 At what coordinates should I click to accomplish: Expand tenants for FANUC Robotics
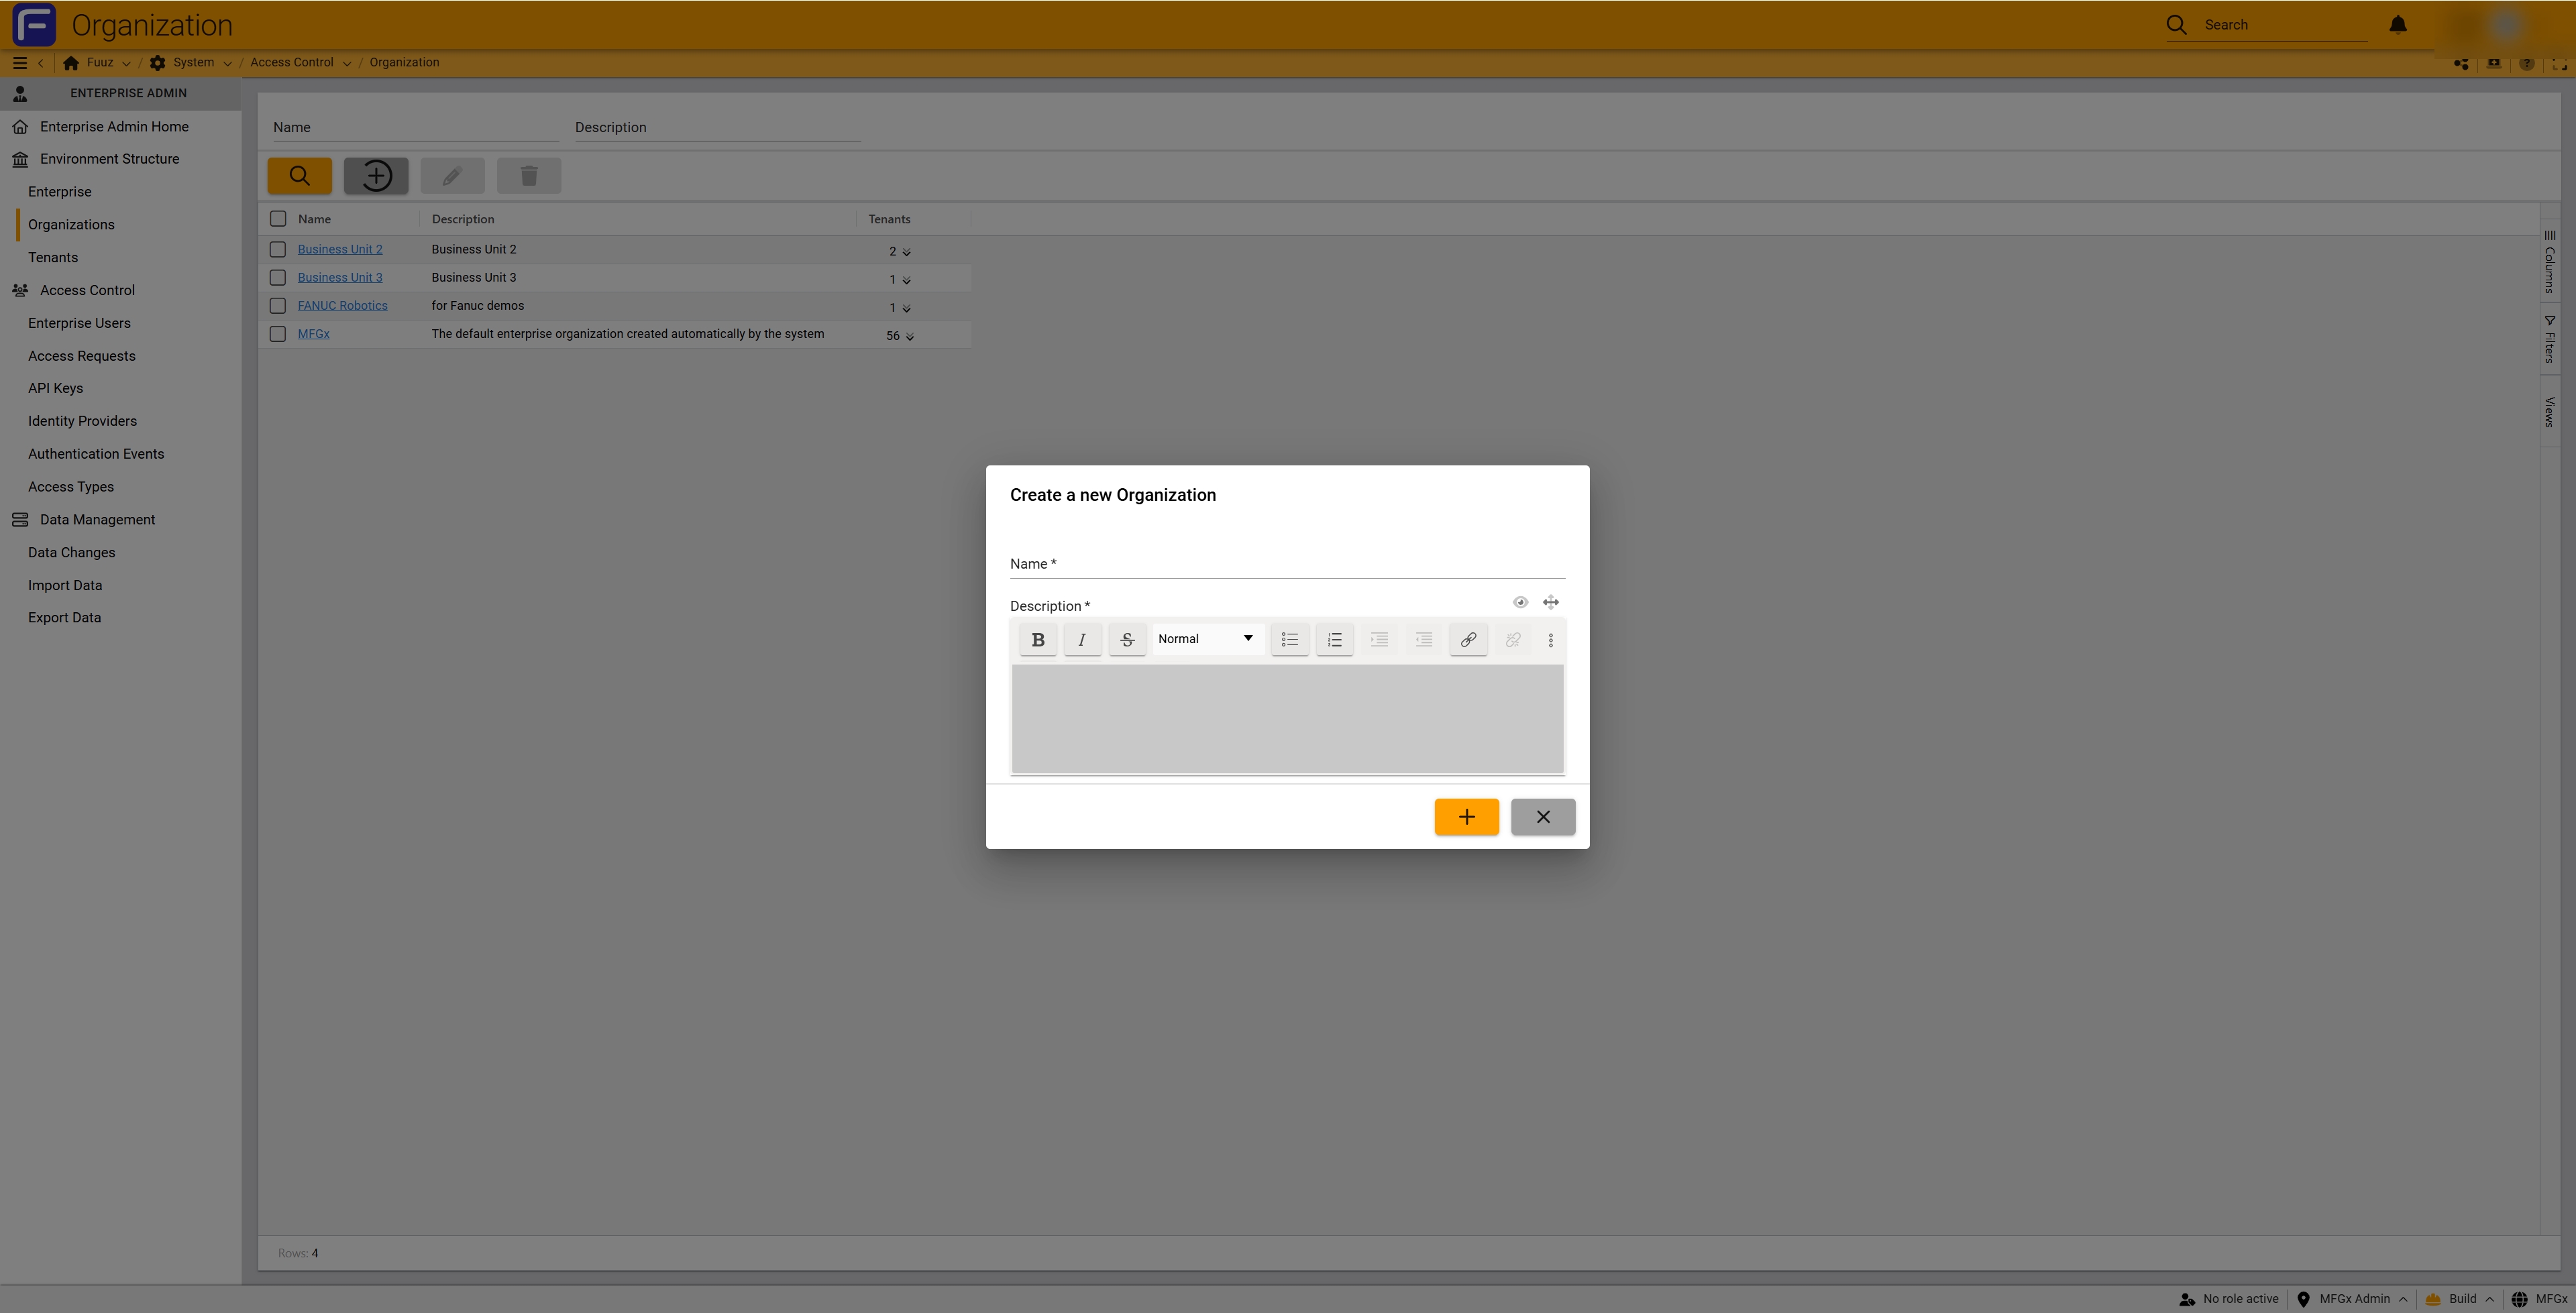tap(906, 308)
